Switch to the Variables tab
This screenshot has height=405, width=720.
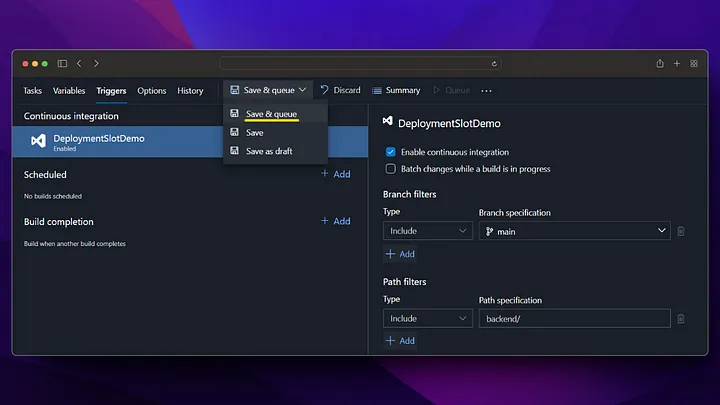tap(69, 90)
